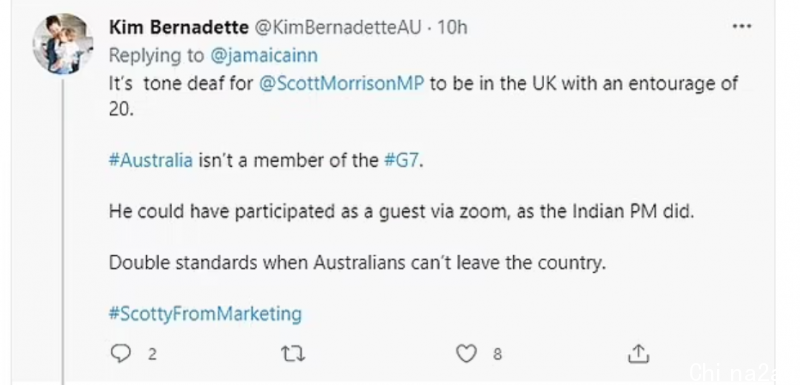The height and width of the screenshot is (385, 800).
Task: Open the #Australia hashtag
Action: pos(151,161)
